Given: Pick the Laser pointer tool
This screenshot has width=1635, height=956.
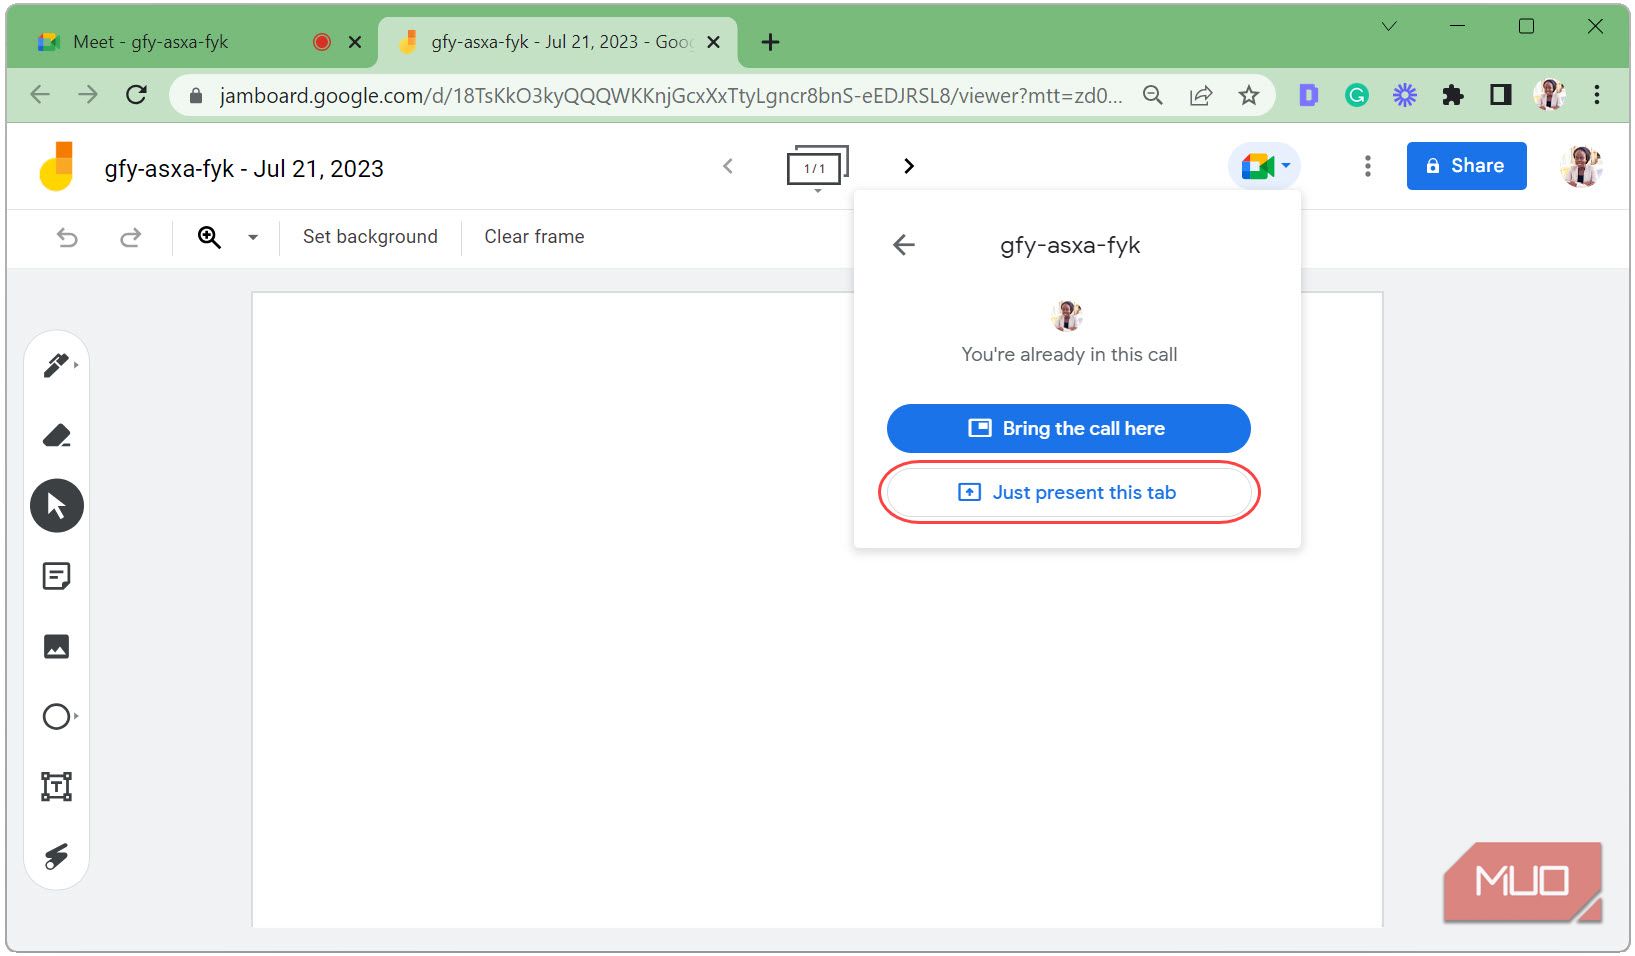Looking at the screenshot, I should tap(57, 856).
